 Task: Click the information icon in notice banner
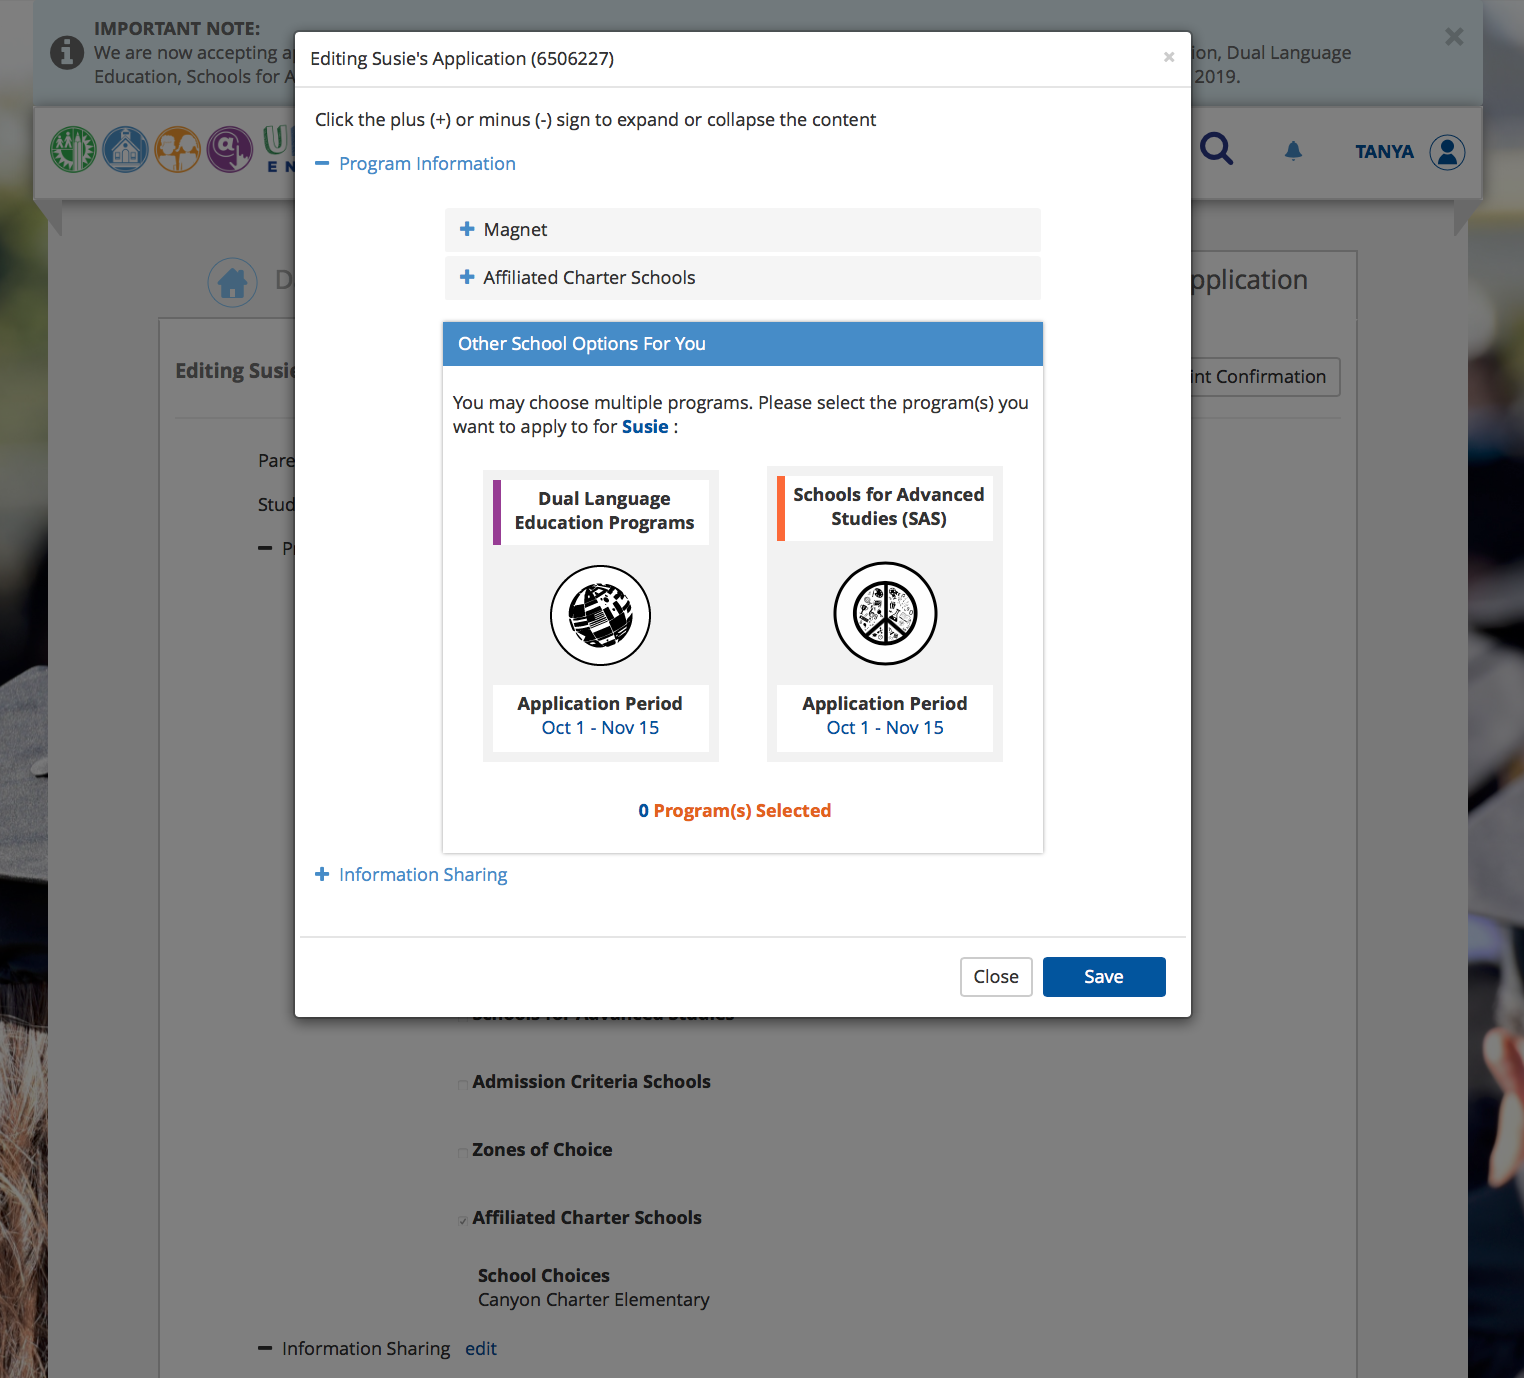[67, 52]
